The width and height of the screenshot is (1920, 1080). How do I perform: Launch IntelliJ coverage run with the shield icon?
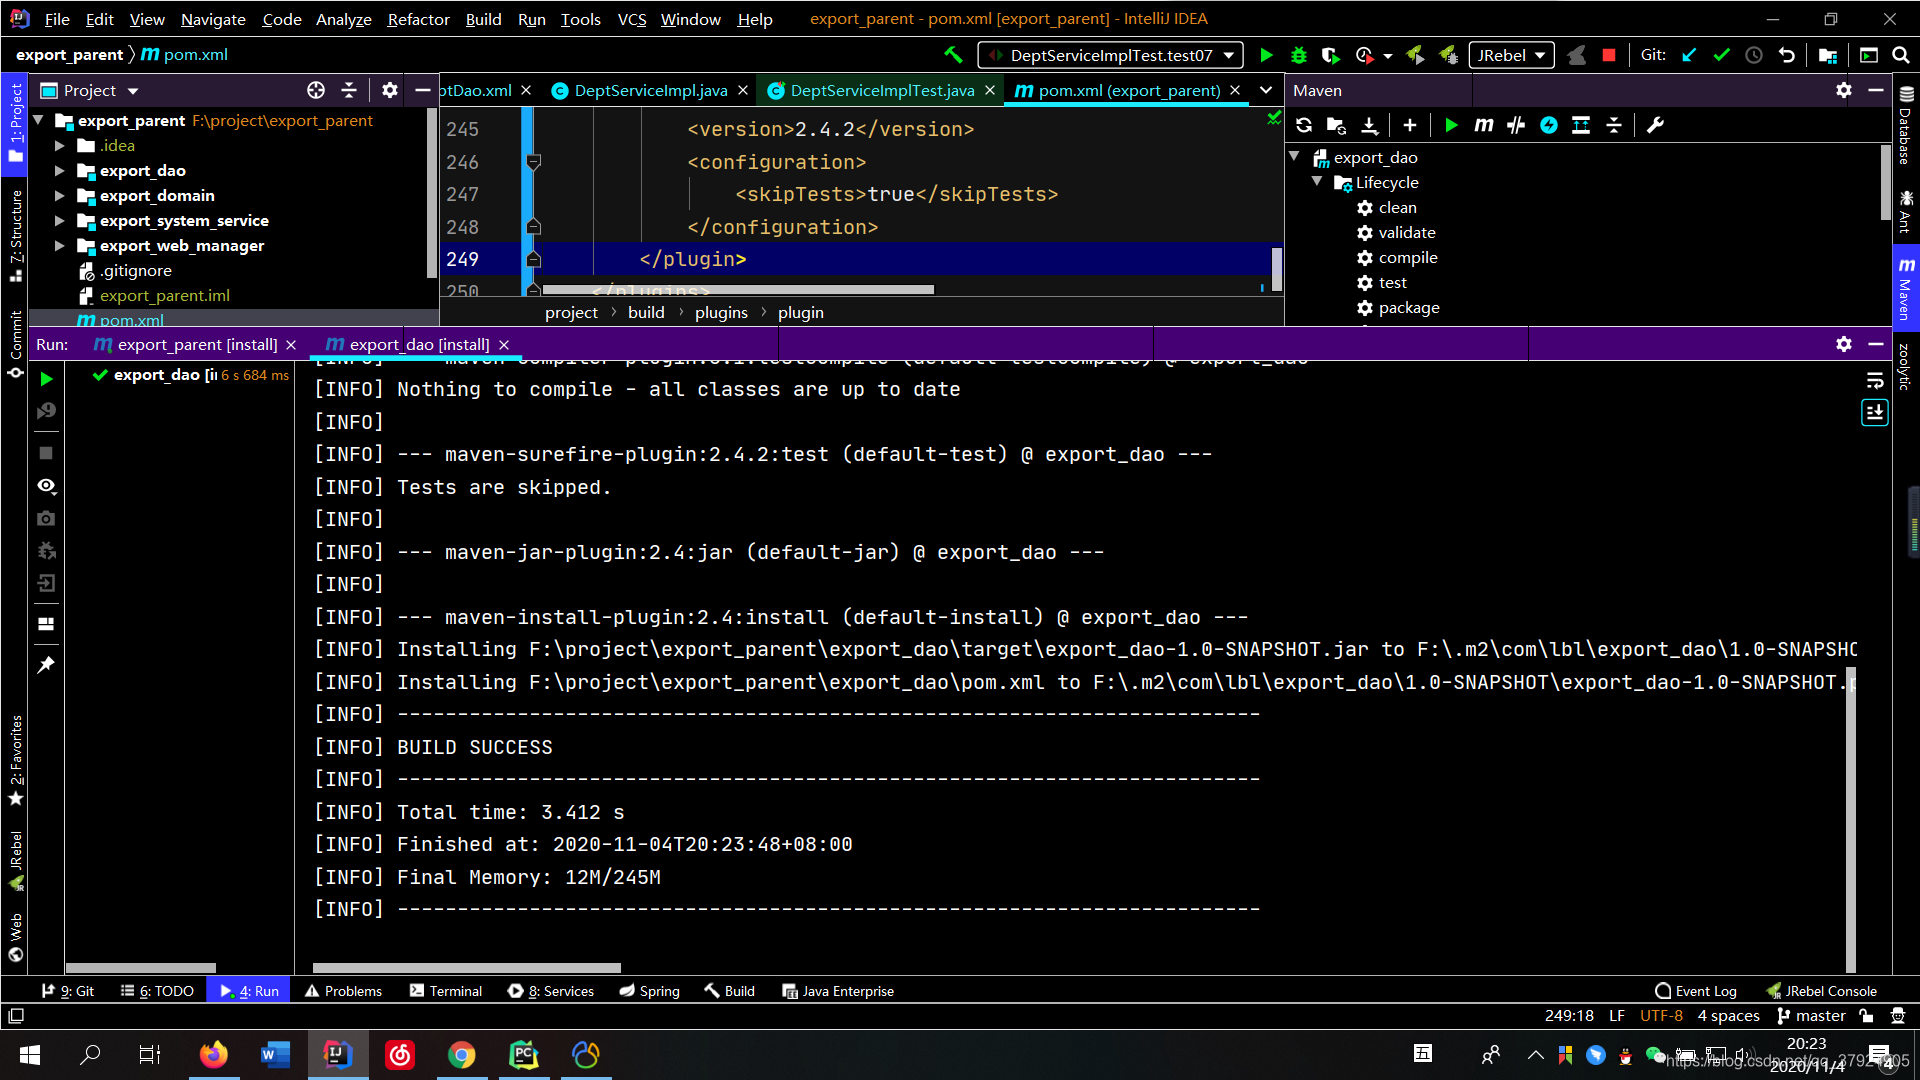pyautogui.click(x=1331, y=55)
